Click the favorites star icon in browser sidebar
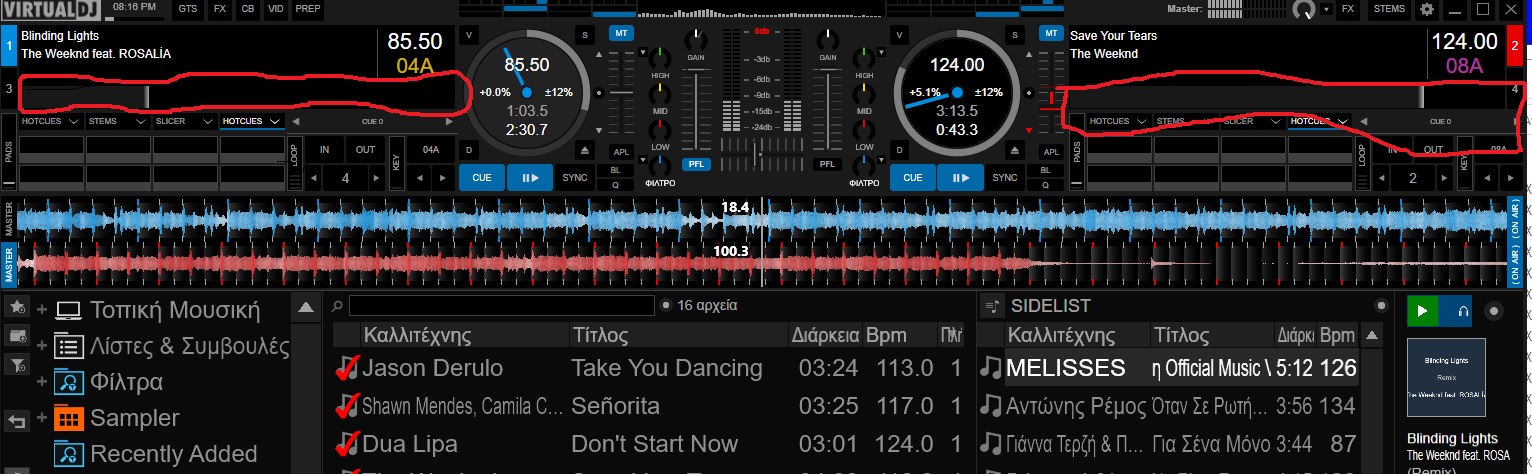1532x474 pixels. (x=17, y=306)
